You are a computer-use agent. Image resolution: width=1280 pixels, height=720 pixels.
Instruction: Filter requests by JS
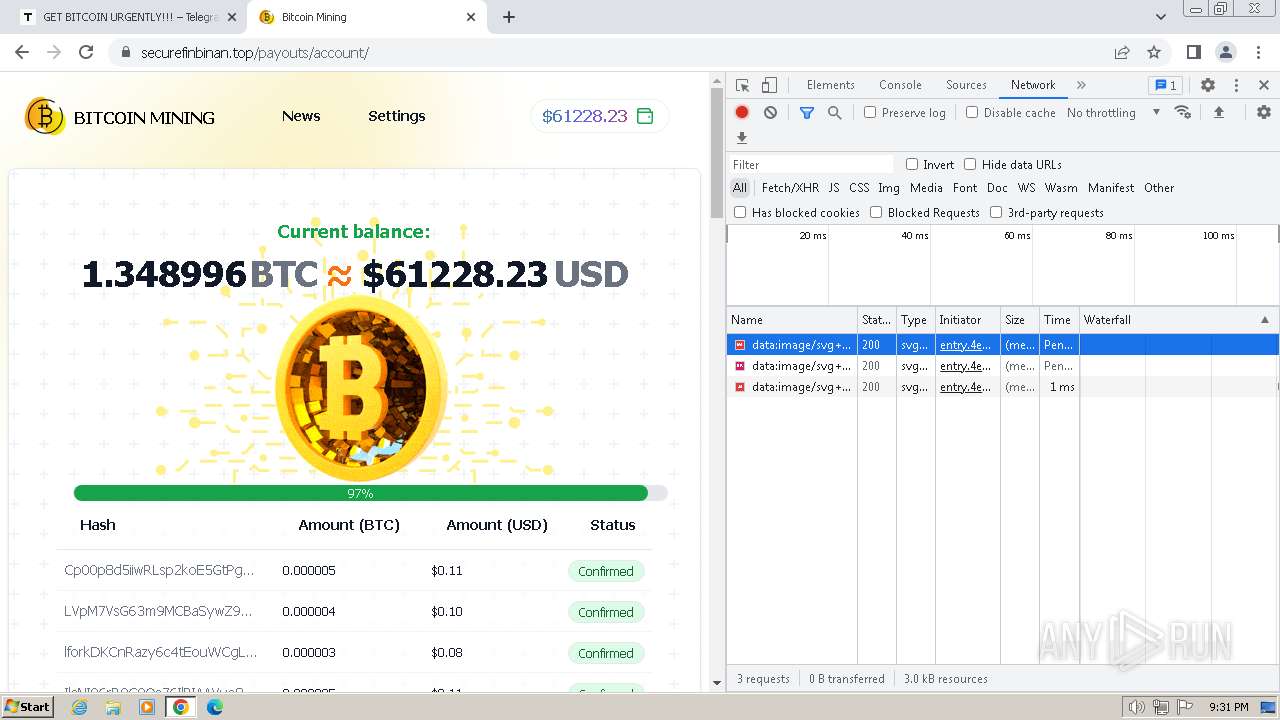[x=834, y=188]
